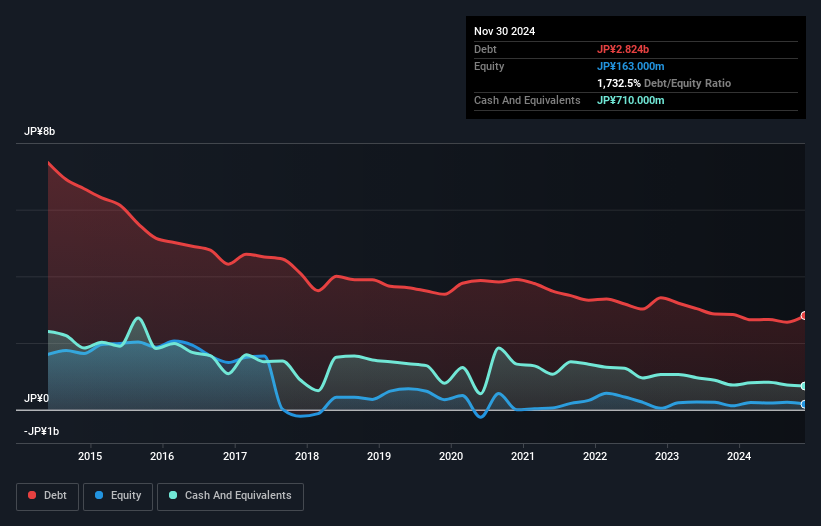
Task: Click the 2019 x-axis label
Action: [x=379, y=456]
